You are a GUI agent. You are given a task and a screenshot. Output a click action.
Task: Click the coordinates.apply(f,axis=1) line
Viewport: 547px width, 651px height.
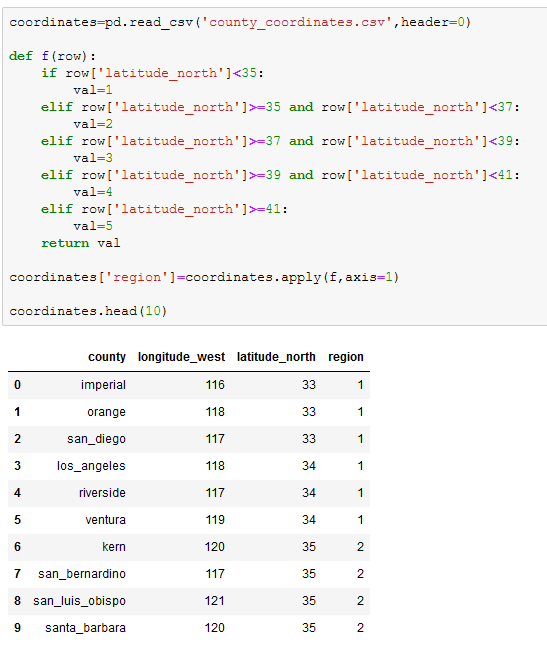click(204, 277)
